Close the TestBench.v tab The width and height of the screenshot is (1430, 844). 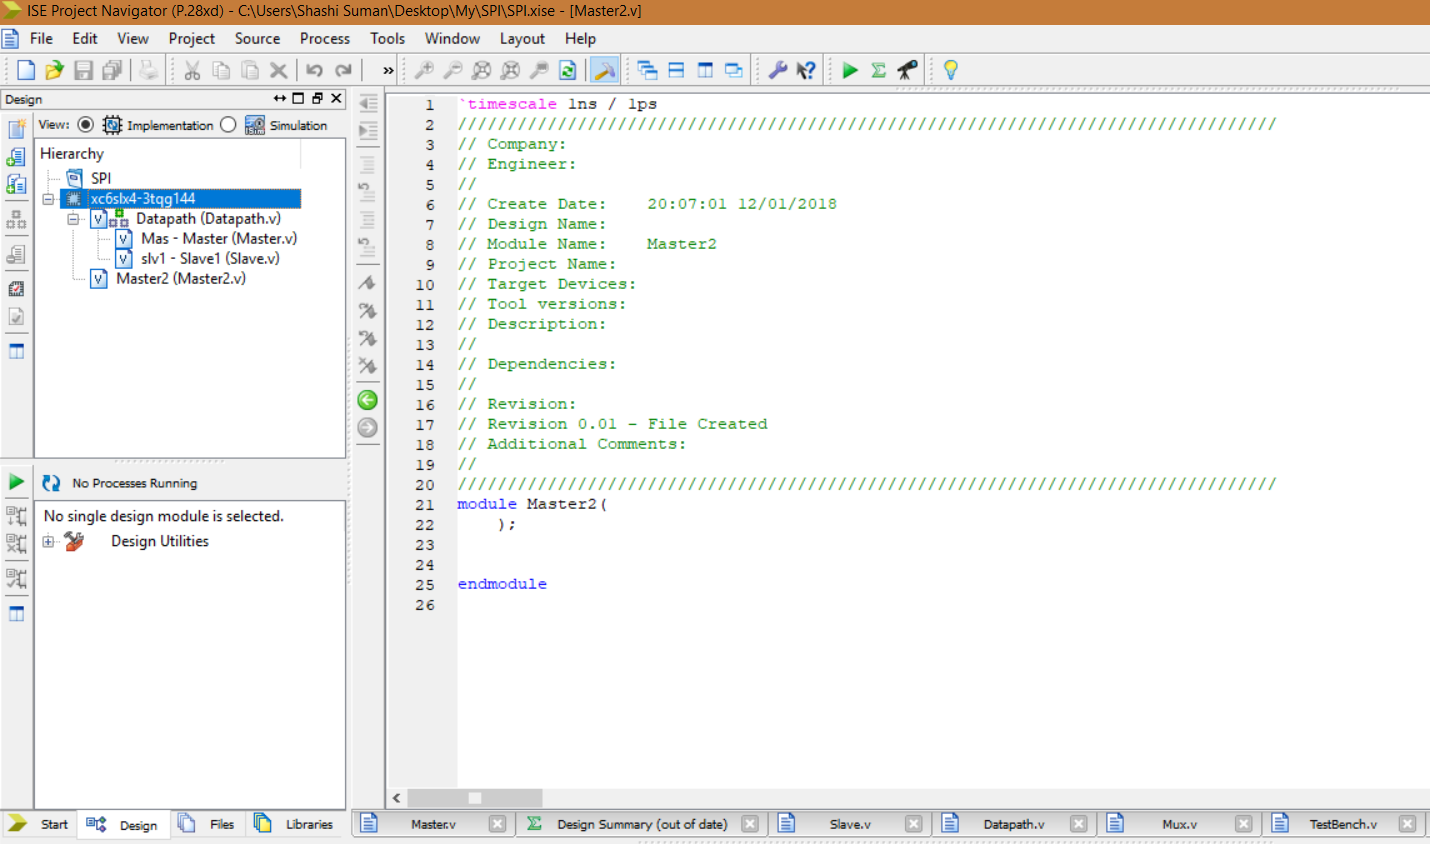(1407, 823)
